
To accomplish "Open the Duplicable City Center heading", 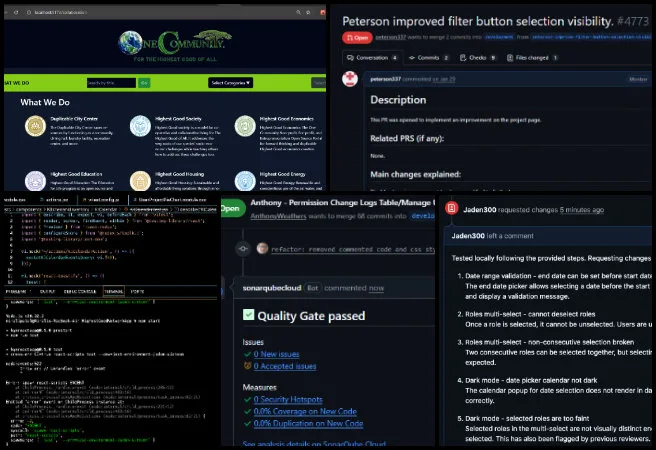I will click(x=74, y=119).
